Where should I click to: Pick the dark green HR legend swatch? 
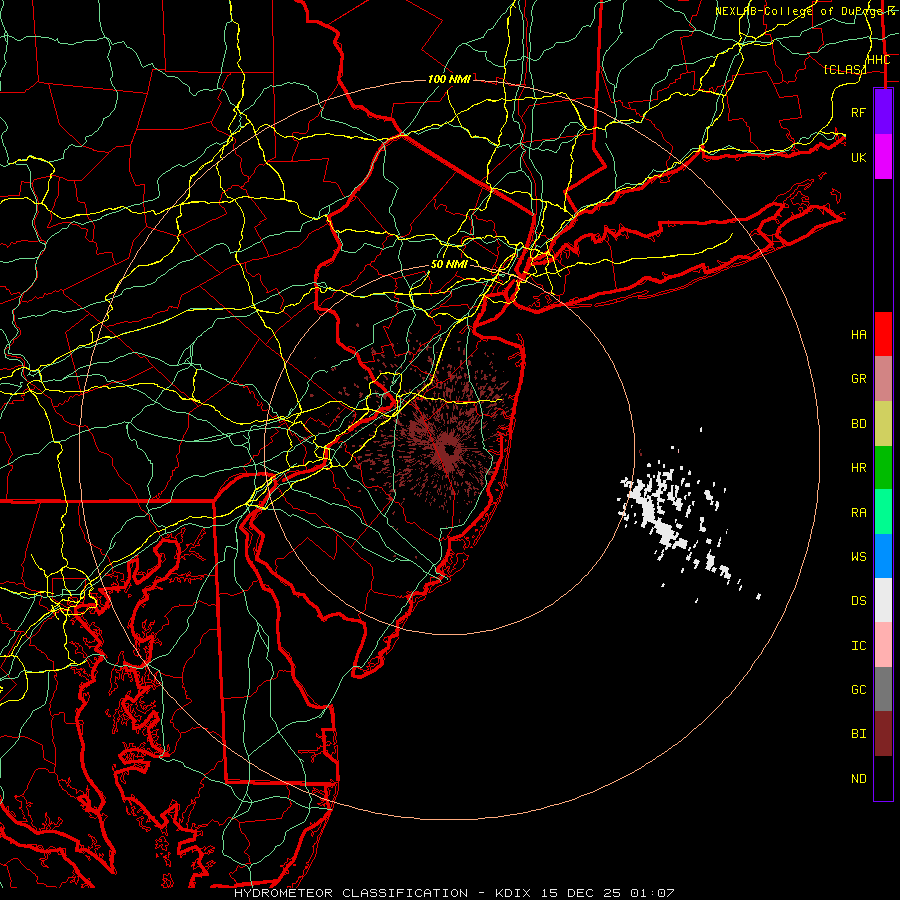click(883, 467)
